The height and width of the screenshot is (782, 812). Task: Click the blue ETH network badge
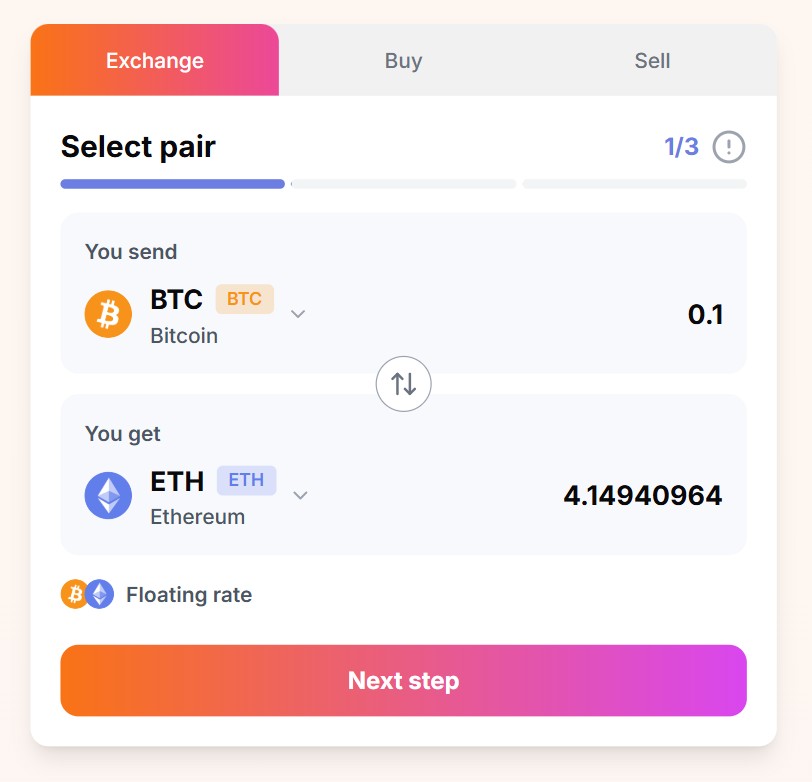pyautogui.click(x=246, y=480)
